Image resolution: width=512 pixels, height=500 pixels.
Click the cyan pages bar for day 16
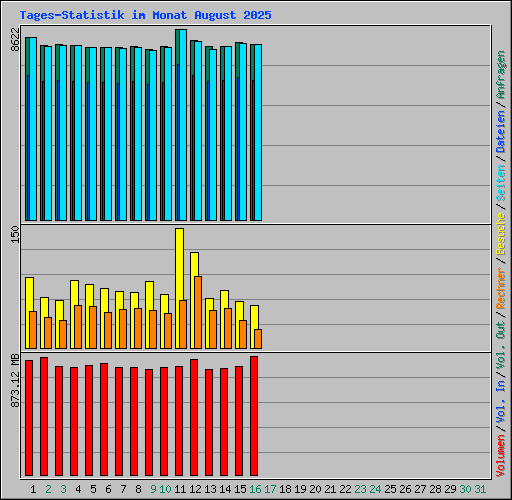258,132
